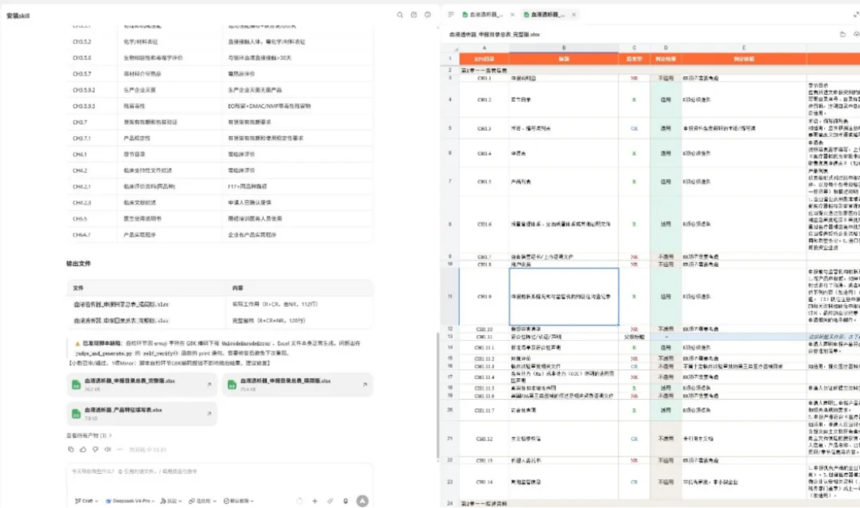Expand the spreadsheet preview to fullscreen
This screenshot has width=860, height=508.
coord(856,15)
